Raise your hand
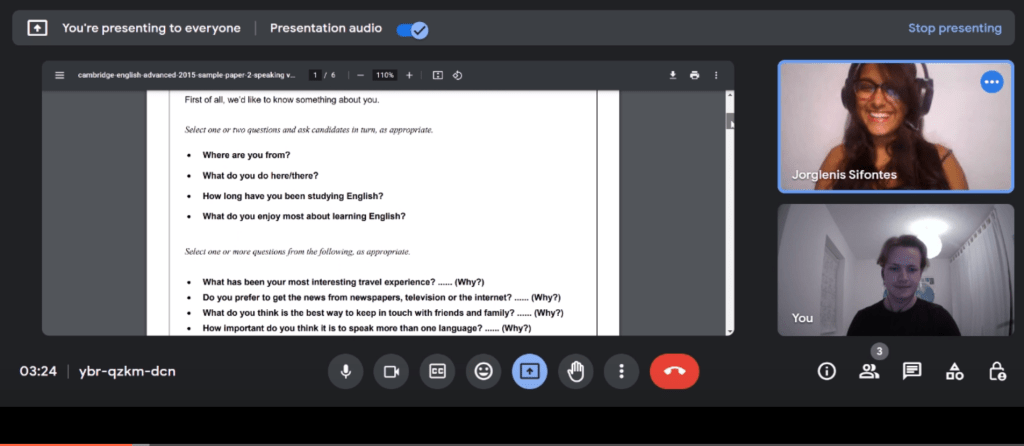 [575, 371]
